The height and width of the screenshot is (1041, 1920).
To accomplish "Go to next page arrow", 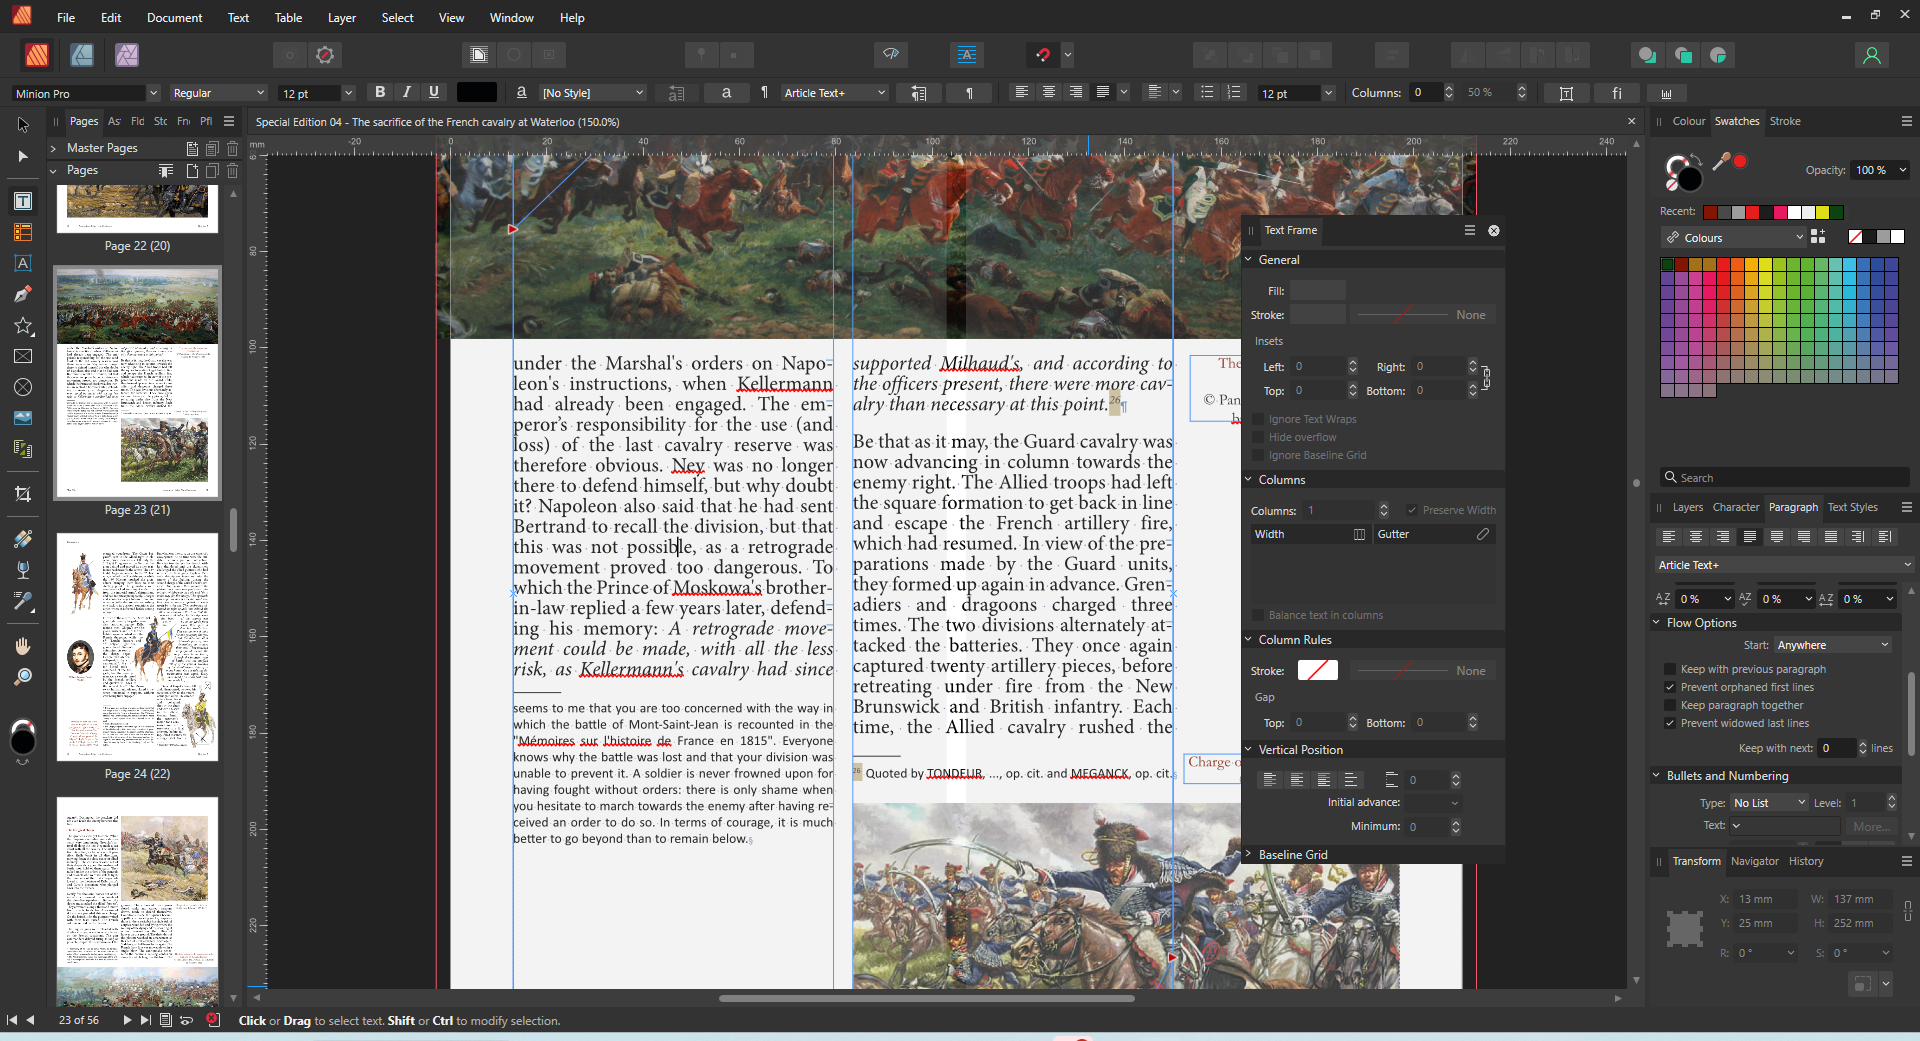I will tap(127, 1020).
